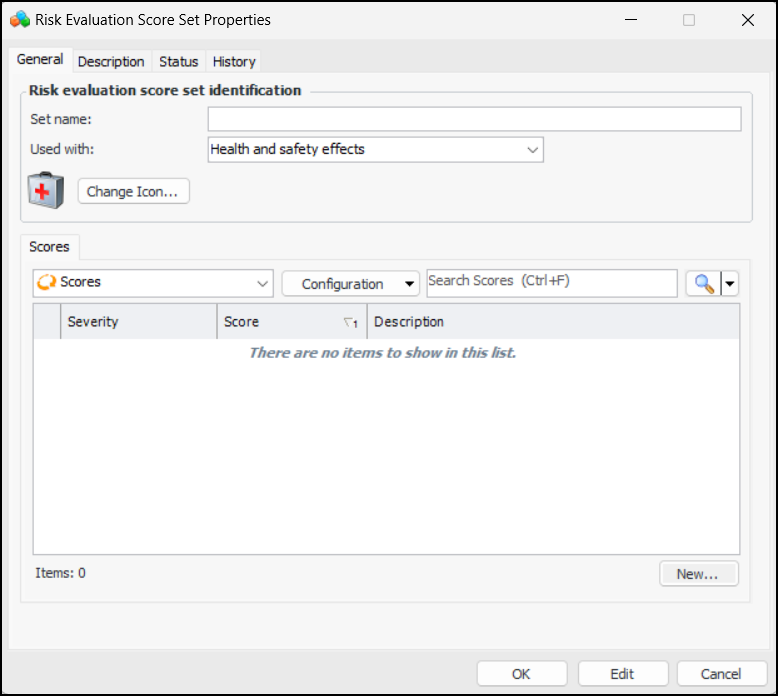Open the Configuration dropdown button
Viewport: 778px width, 696px height.
tap(350, 284)
